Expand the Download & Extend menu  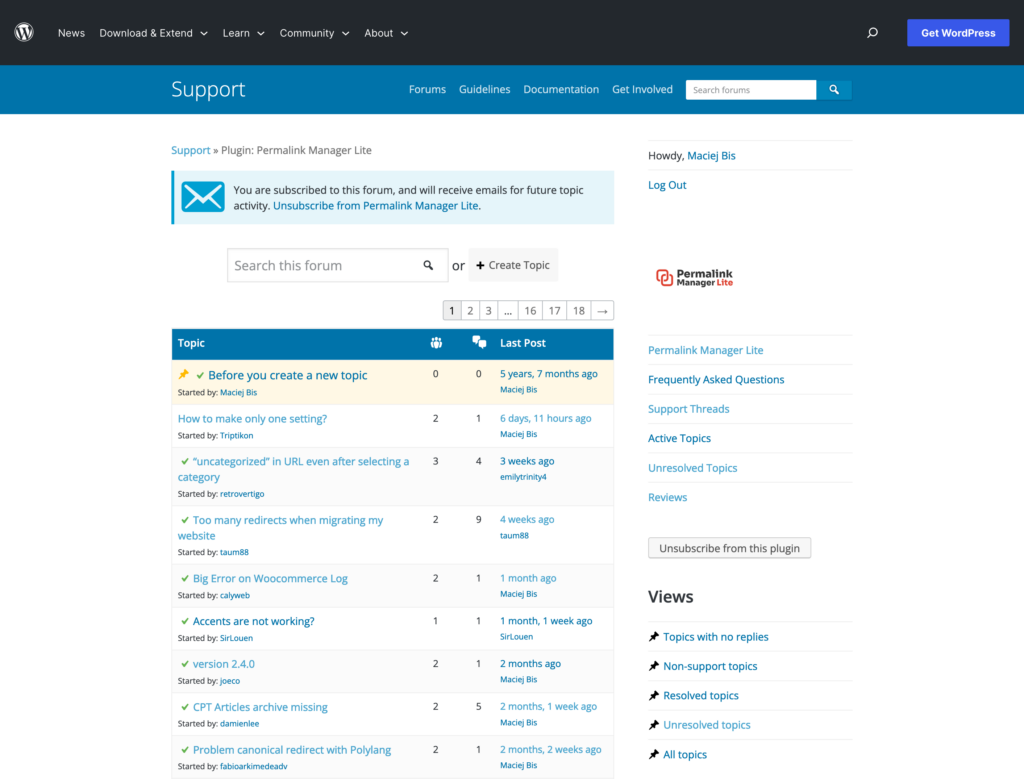pyautogui.click(x=153, y=33)
